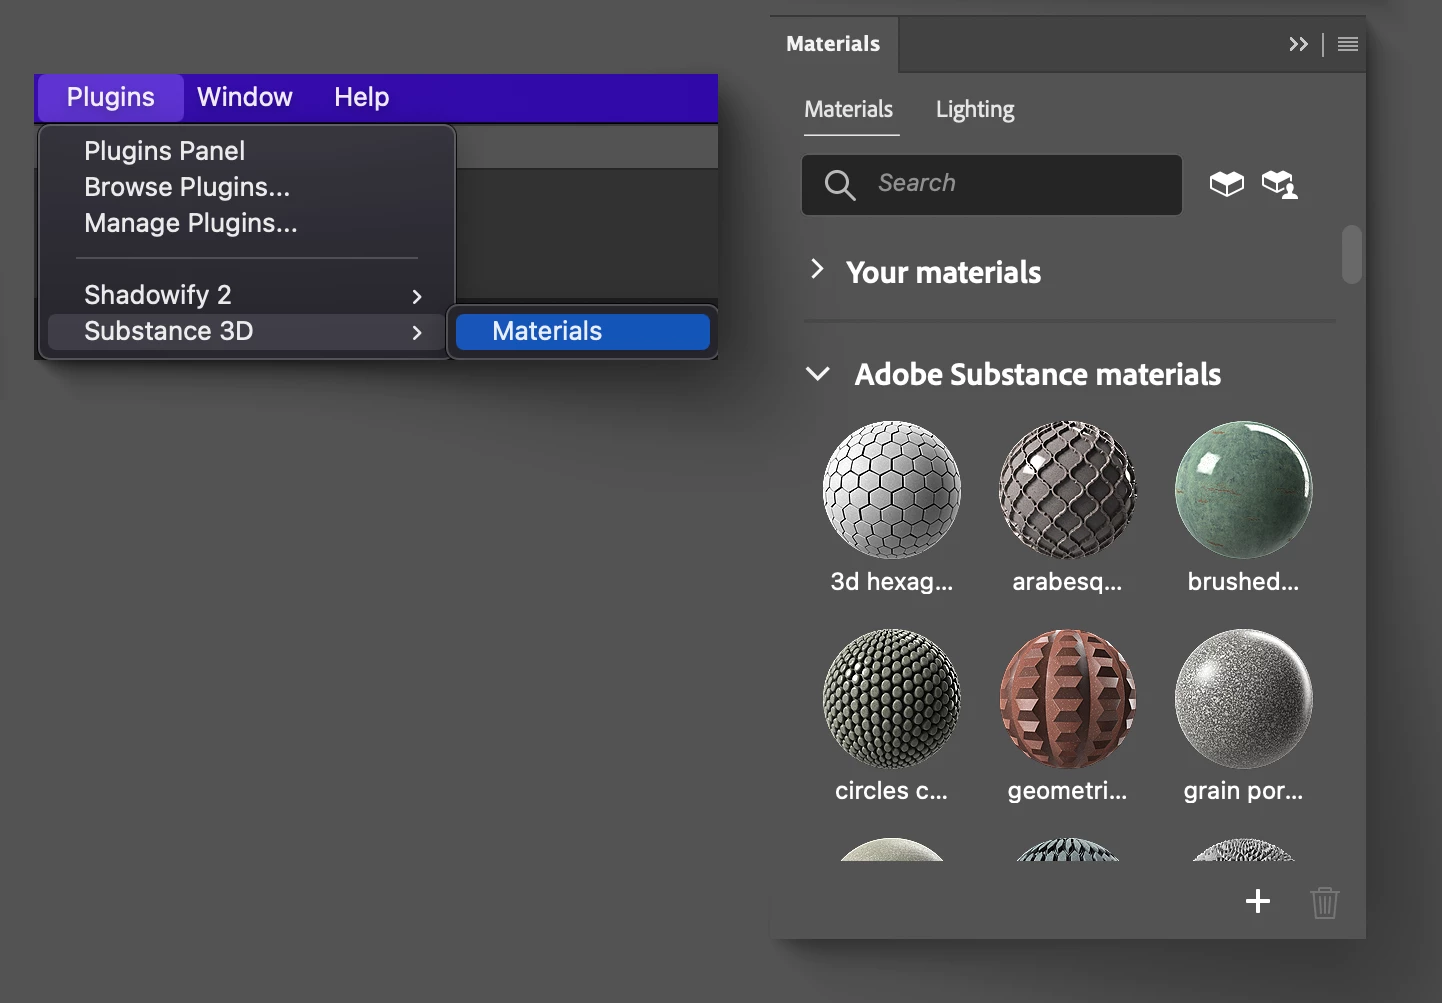
Task: Select the Materials panel title tab
Action: 833,44
